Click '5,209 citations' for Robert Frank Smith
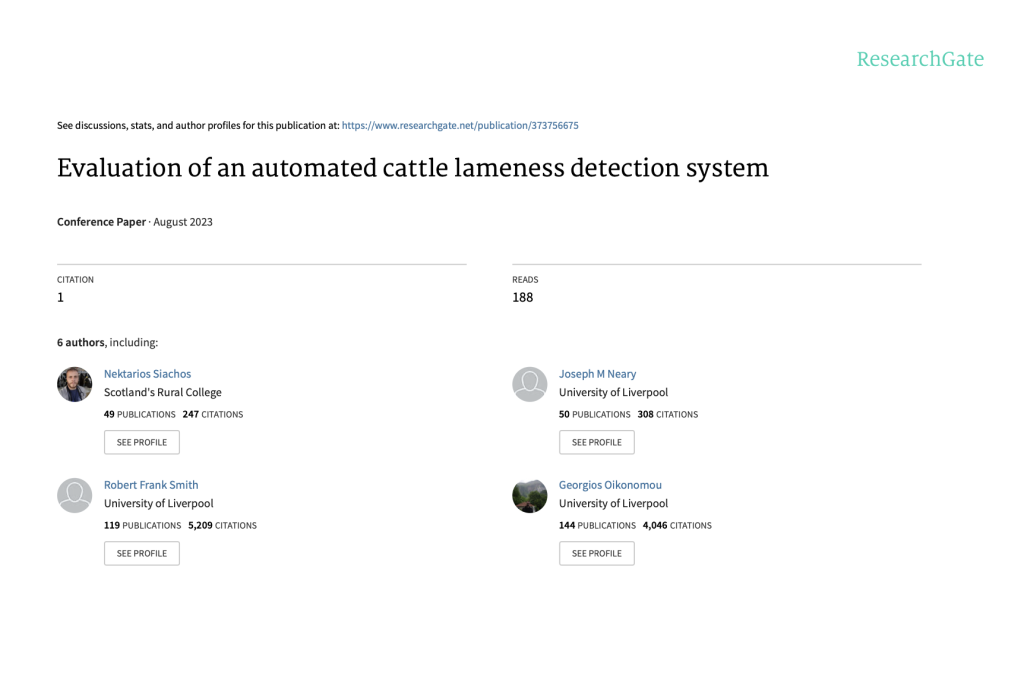 click(x=222, y=525)
